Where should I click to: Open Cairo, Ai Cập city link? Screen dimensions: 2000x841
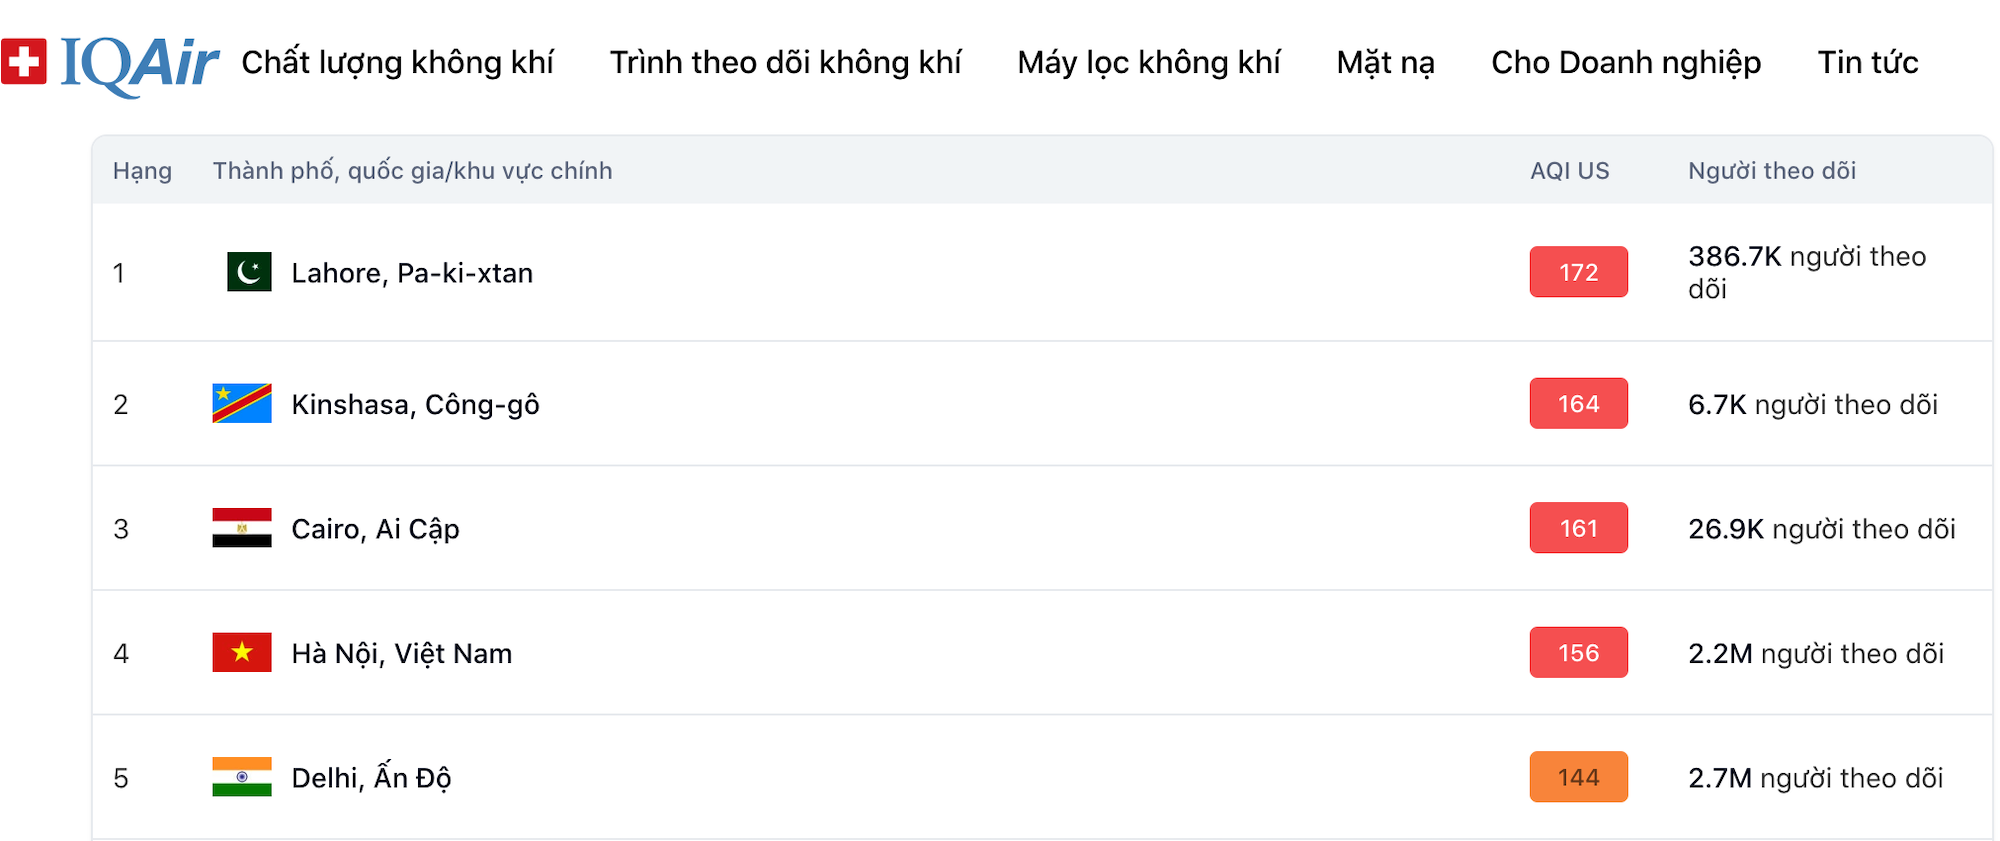pyautogui.click(x=375, y=529)
